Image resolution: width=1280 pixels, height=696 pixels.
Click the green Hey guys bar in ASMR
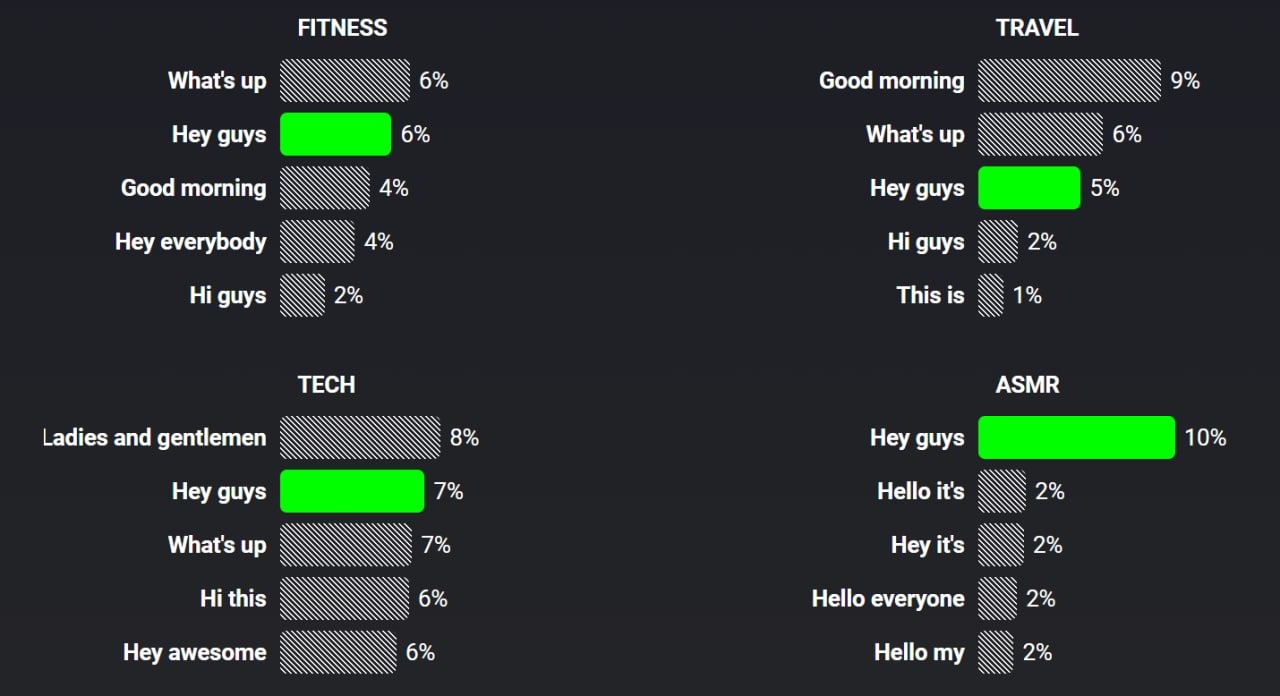[x=1076, y=438]
